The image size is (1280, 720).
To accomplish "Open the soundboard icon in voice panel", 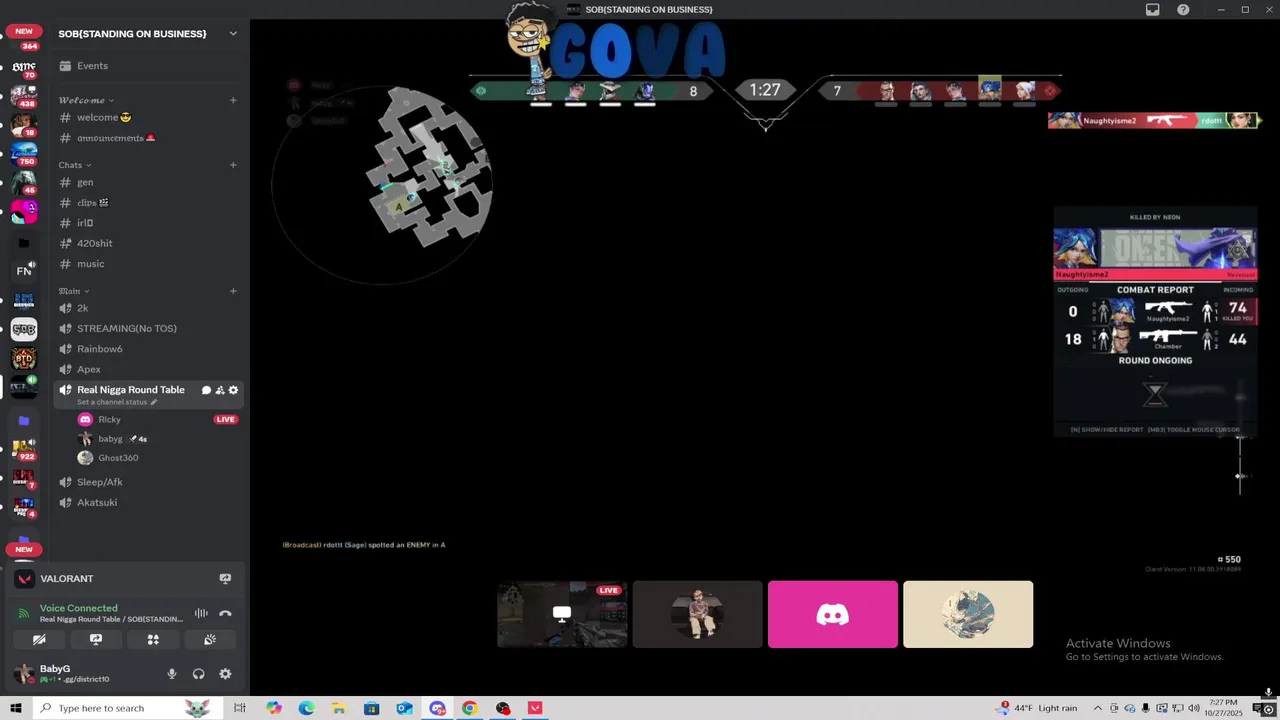I will click(x=210, y=640).
